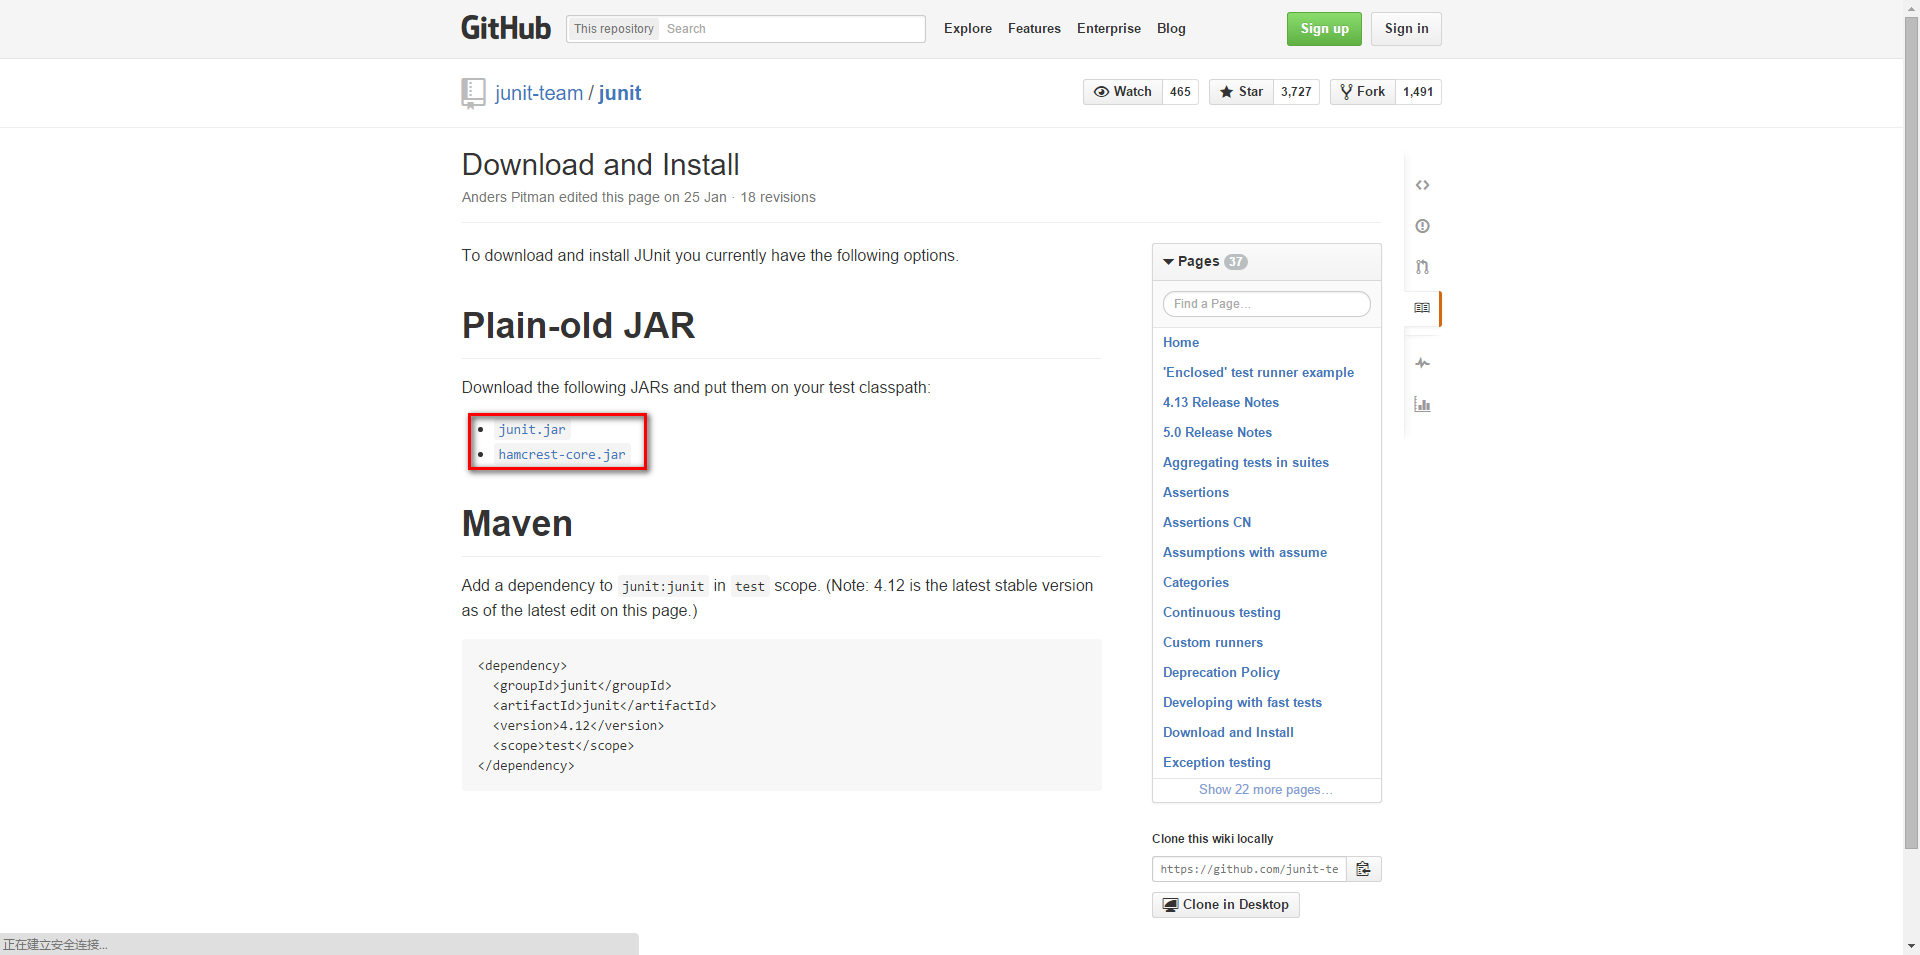Open Deprecation Policy page
Viewport: 1920px width, 955px height.
coord(1221,672)
